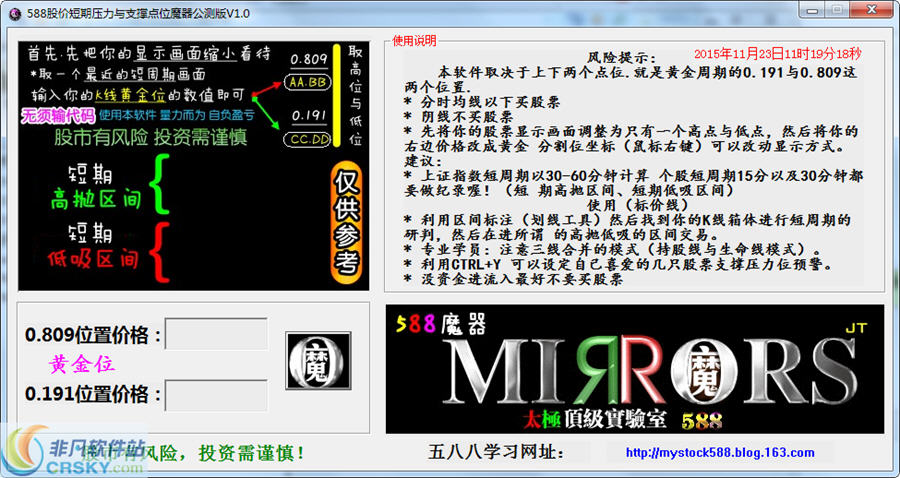Viewport: 900px width, 478px height.
Task: Click the green brace beside 高抛区间
Action: pyautogui.click(x=160, y=184)
